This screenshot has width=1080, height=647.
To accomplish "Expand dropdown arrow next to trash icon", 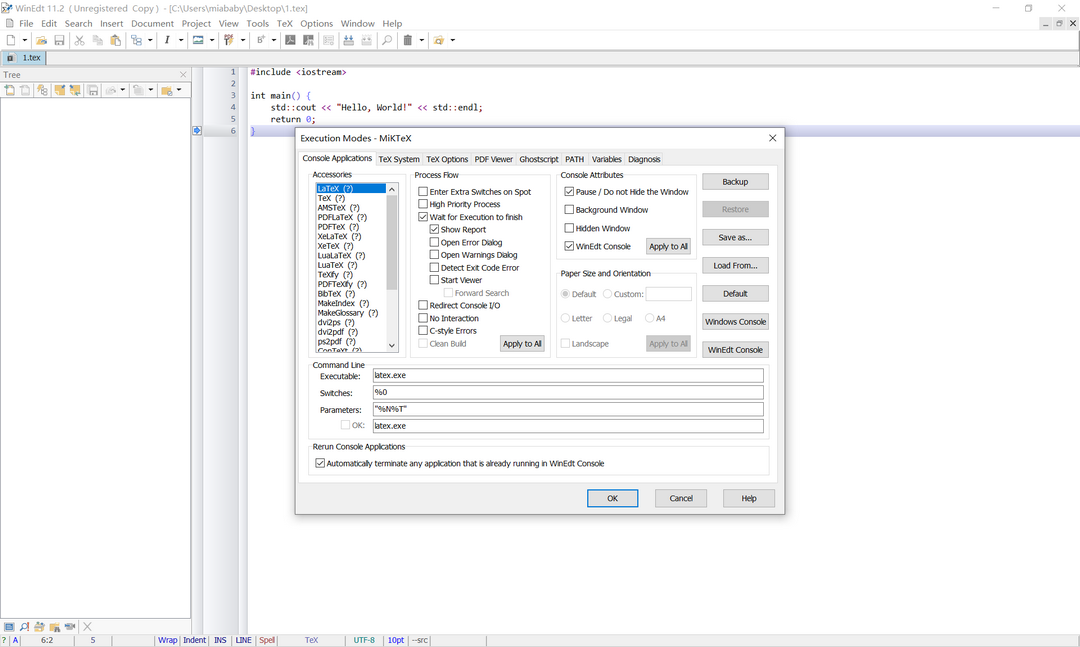I will [x=421, y=40].
